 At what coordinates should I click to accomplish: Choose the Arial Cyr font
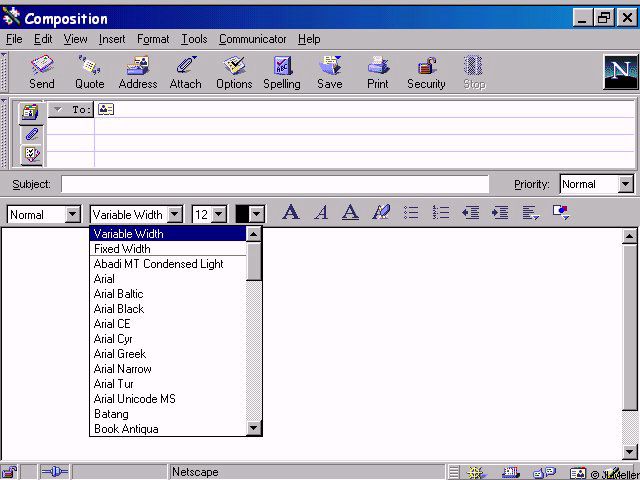168,339
